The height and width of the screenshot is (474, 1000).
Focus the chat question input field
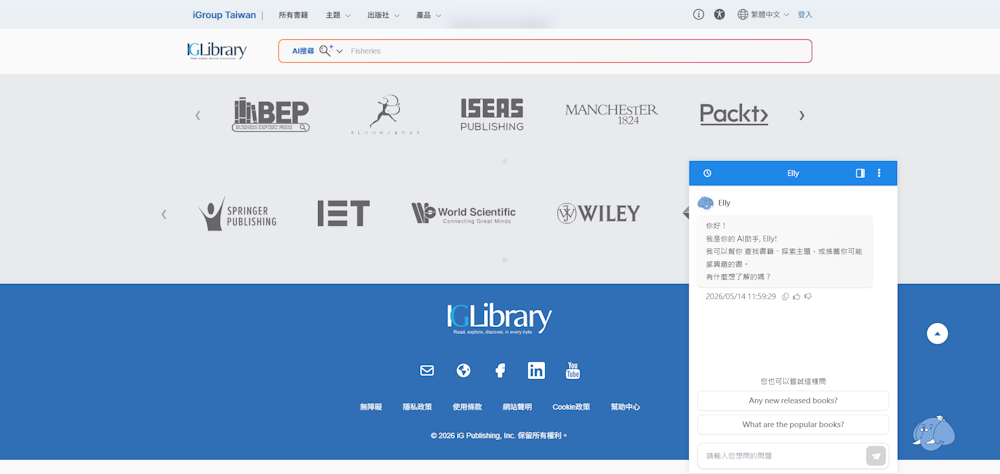(x=781, y=456)
